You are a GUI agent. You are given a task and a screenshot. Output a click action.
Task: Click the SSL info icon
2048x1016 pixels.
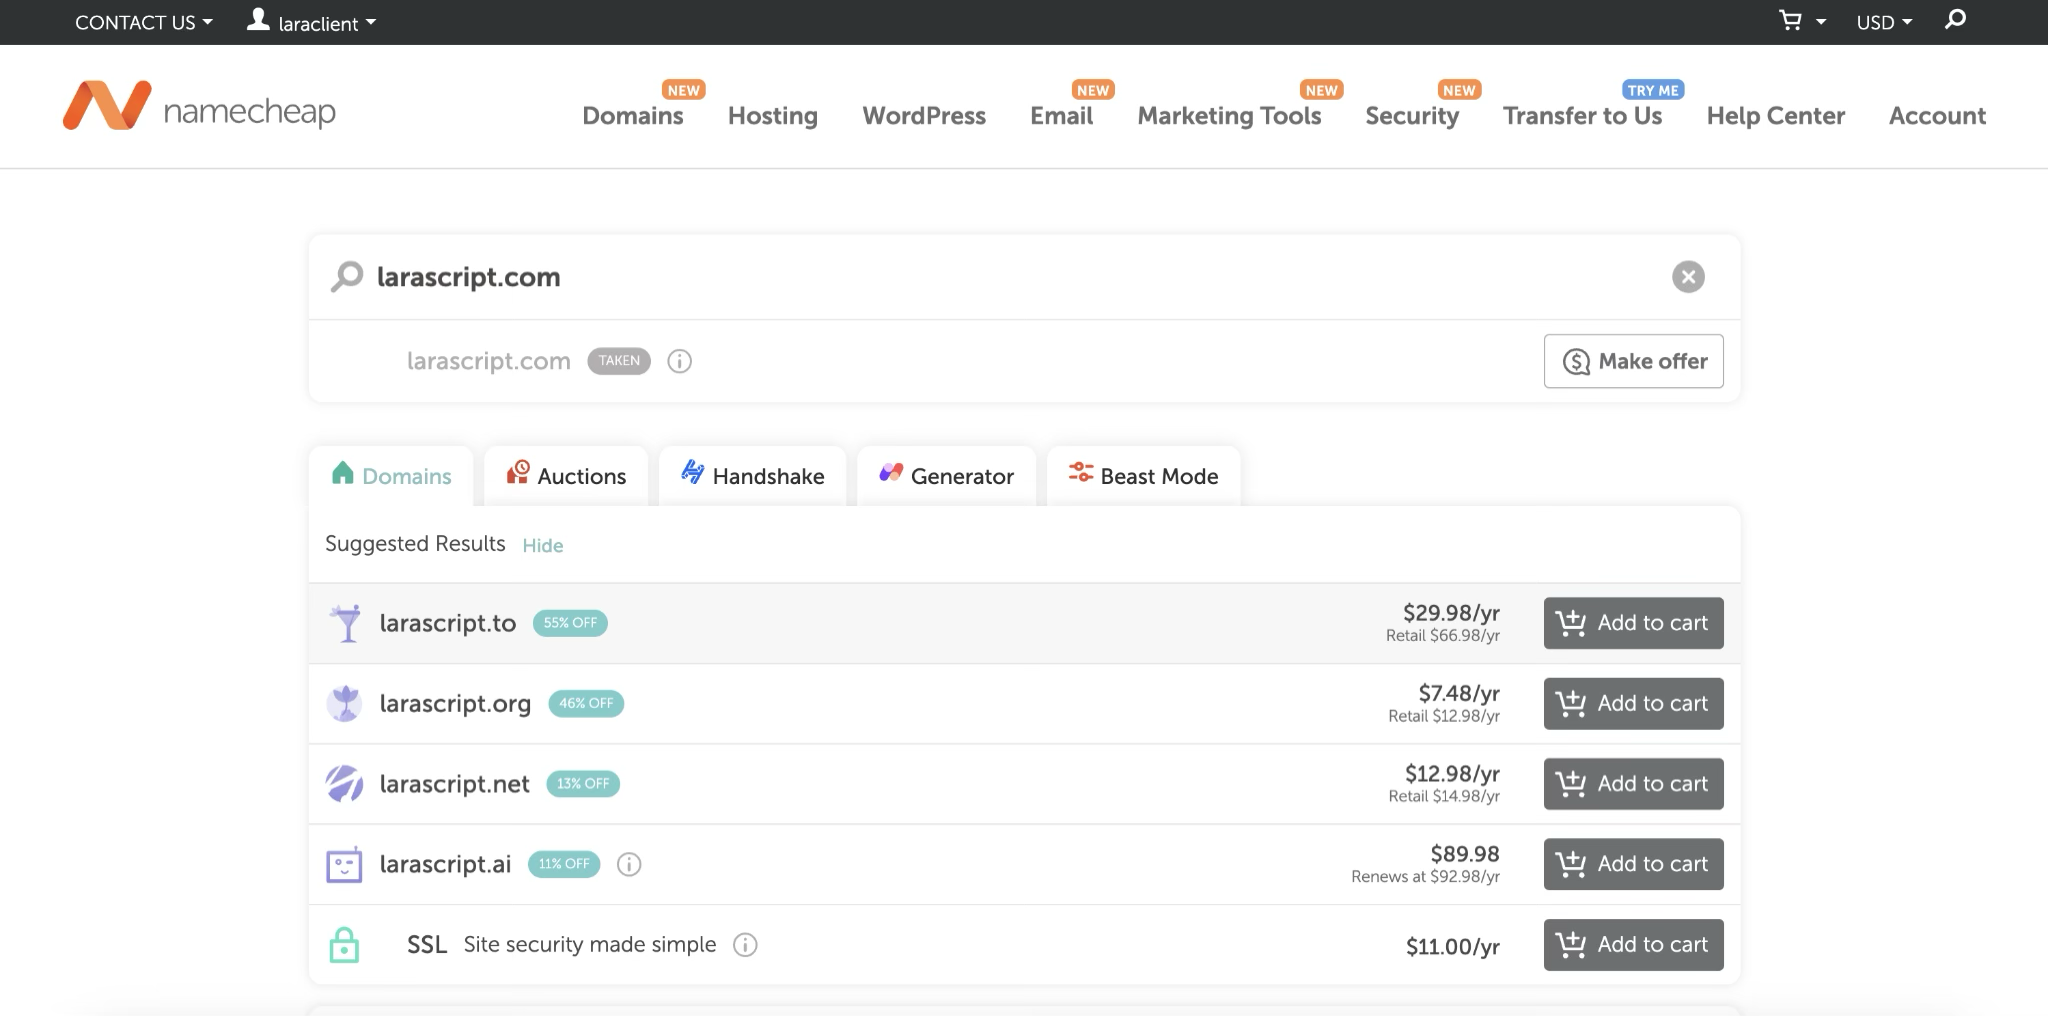point(745,945)
